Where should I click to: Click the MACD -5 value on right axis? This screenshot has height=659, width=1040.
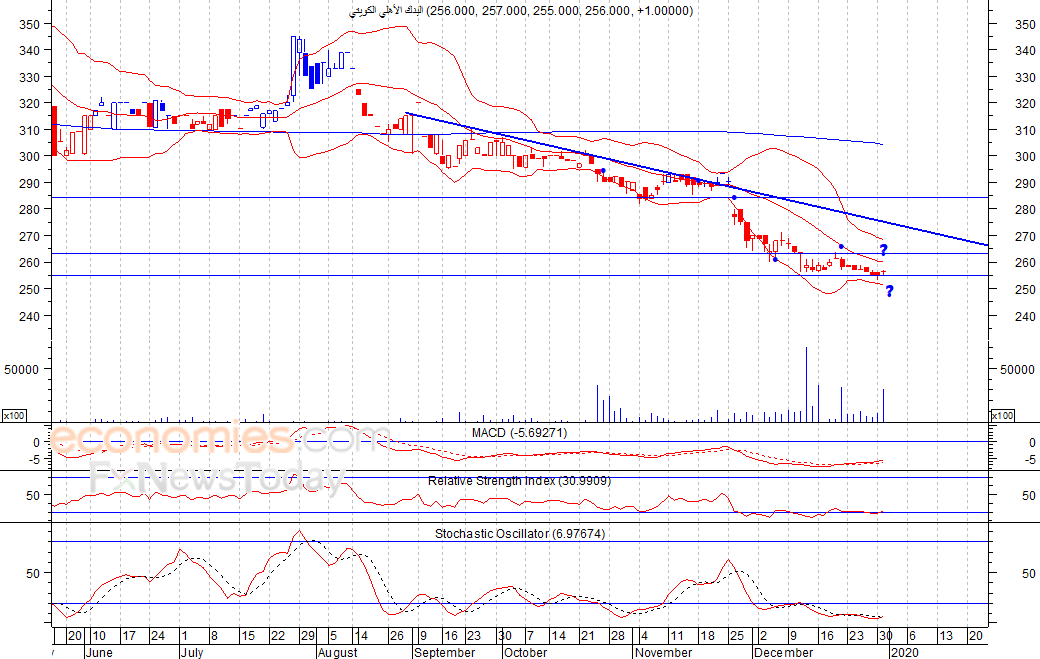(1029, 459)
